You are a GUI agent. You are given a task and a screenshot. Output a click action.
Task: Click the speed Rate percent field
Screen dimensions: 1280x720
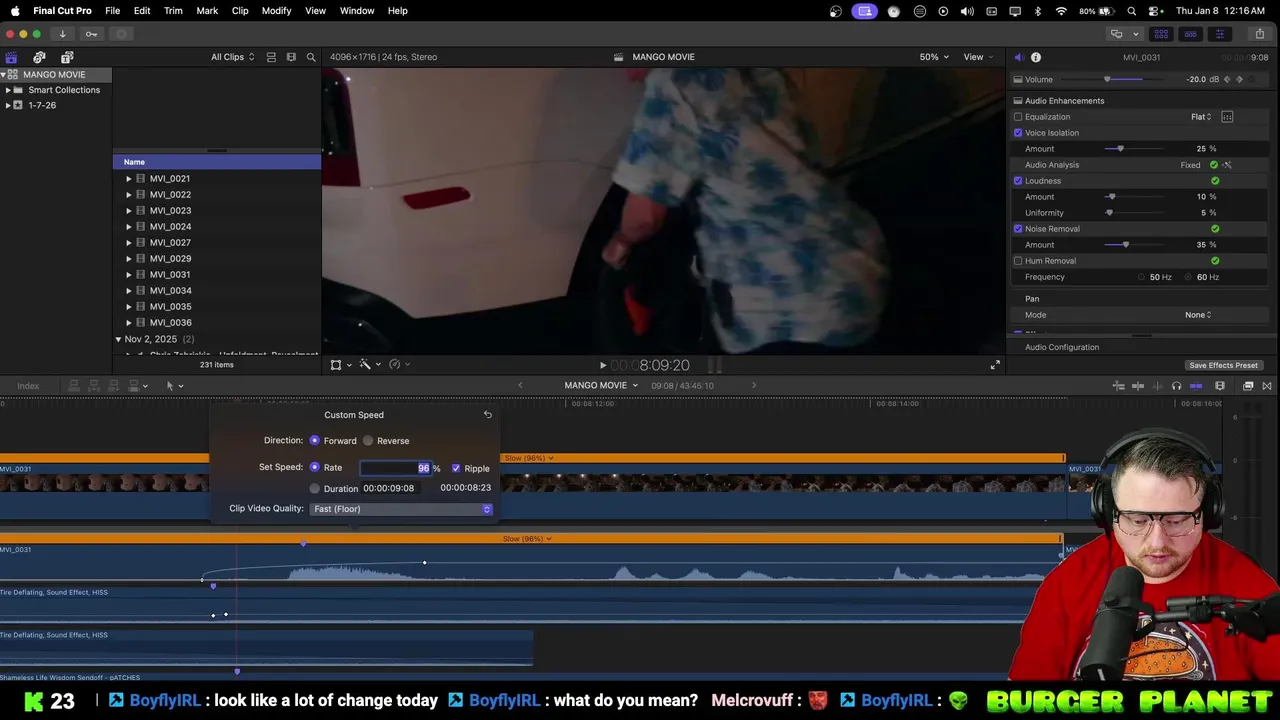(395, 468)
